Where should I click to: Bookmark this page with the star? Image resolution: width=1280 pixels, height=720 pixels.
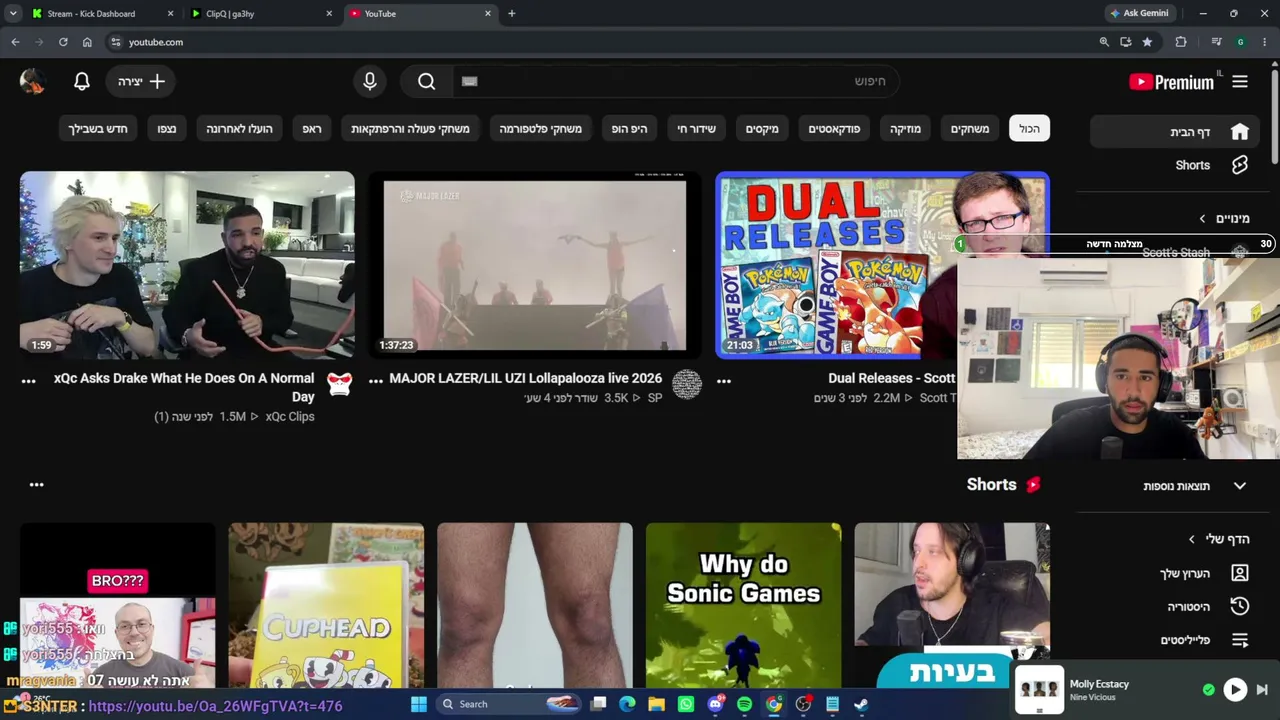point(1147,42)
